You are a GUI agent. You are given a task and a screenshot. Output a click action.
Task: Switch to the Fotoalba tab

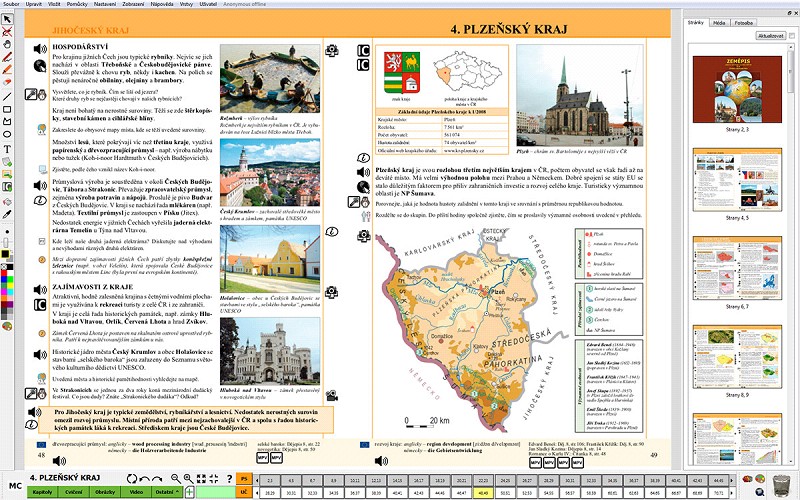tap(743, 23)
